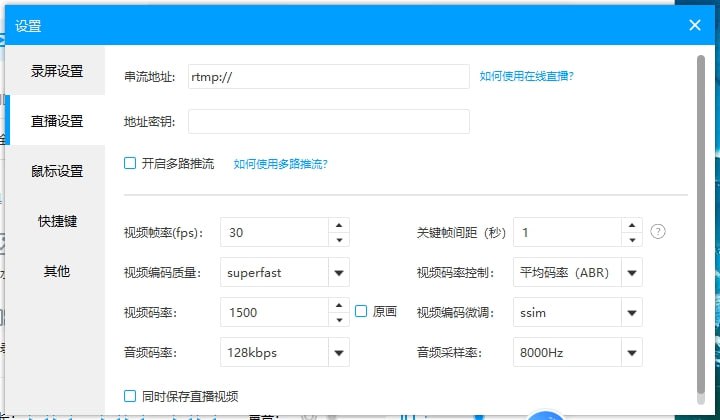Open the 如何使用在线直播? help link
Image resolution: width=720 pixels, height=420 pixels.
click(x=526, y=76)
